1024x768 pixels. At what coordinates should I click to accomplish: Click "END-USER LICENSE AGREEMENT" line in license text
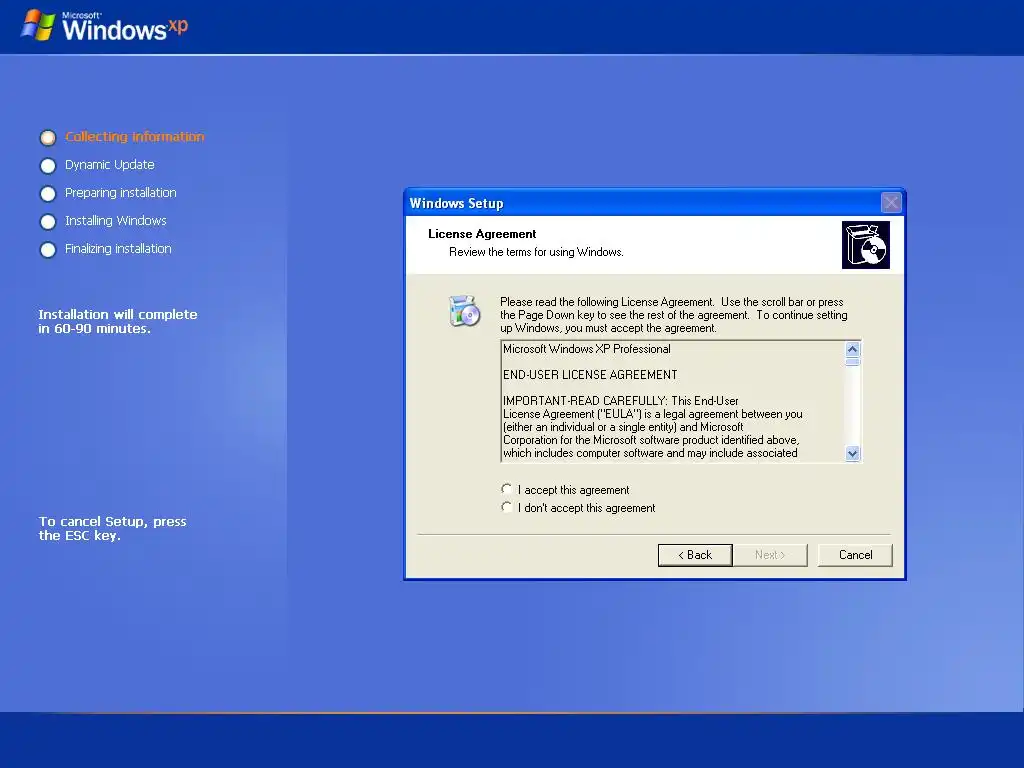[590, 375]
